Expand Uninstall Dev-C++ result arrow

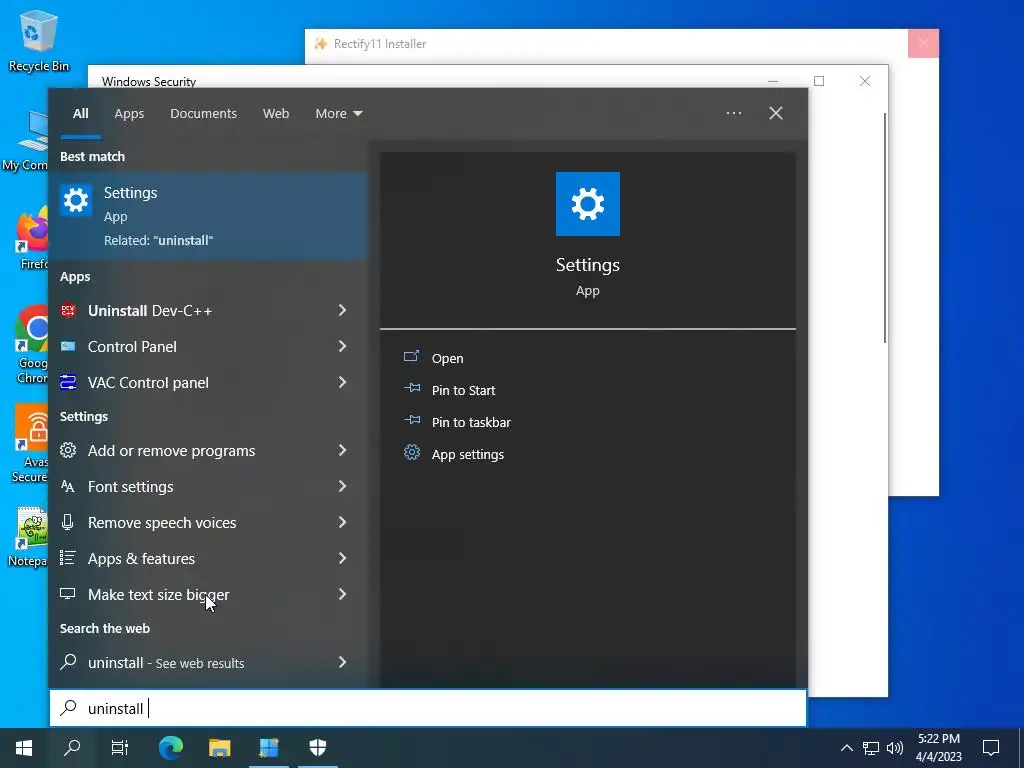coord(342,310)
